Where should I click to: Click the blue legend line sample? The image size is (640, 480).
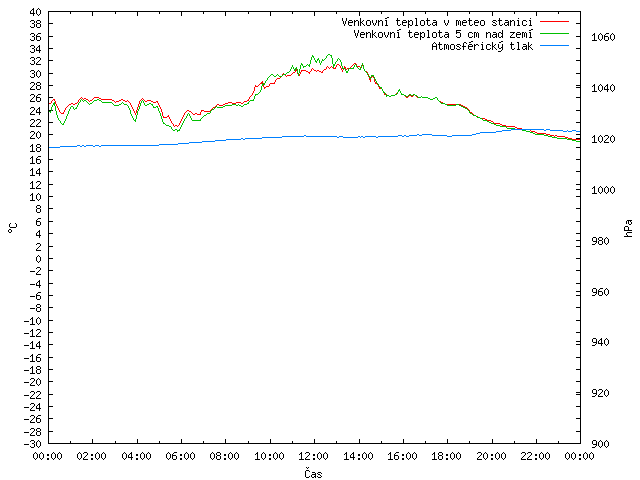coord(554,46)
